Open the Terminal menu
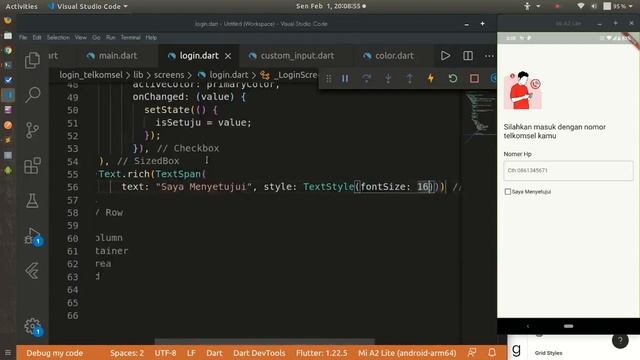Image resolution: width=640 pixels, height=360 pixels. pos(130,37)
